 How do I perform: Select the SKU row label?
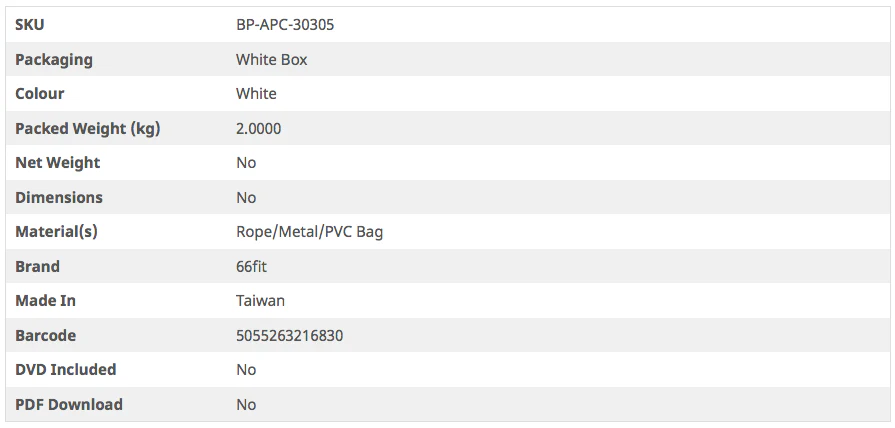pyautogui.click(x=30, y=25)
